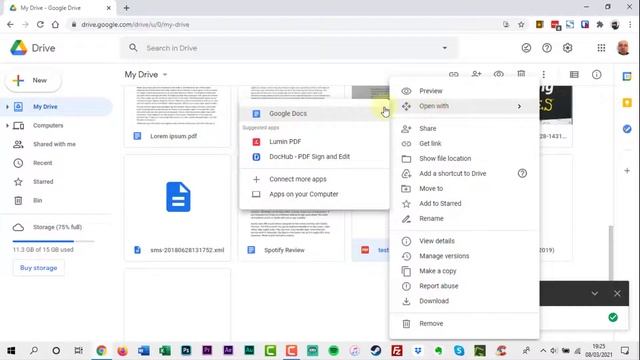Viewport: 640px width, 360px height.
Task: Open search options dropdown arrow
Action: coord(444,48)
